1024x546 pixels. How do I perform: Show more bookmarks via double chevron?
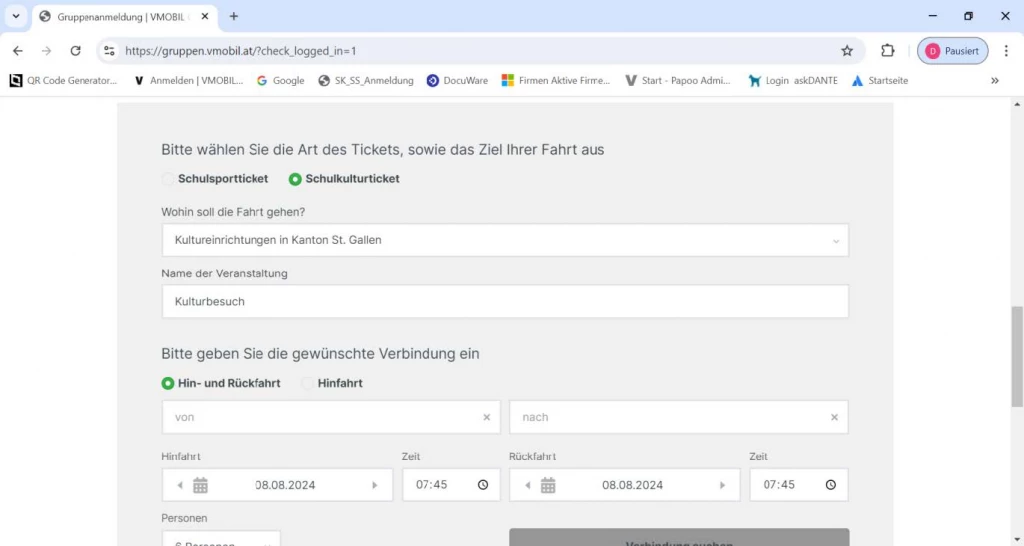point(994,81)
